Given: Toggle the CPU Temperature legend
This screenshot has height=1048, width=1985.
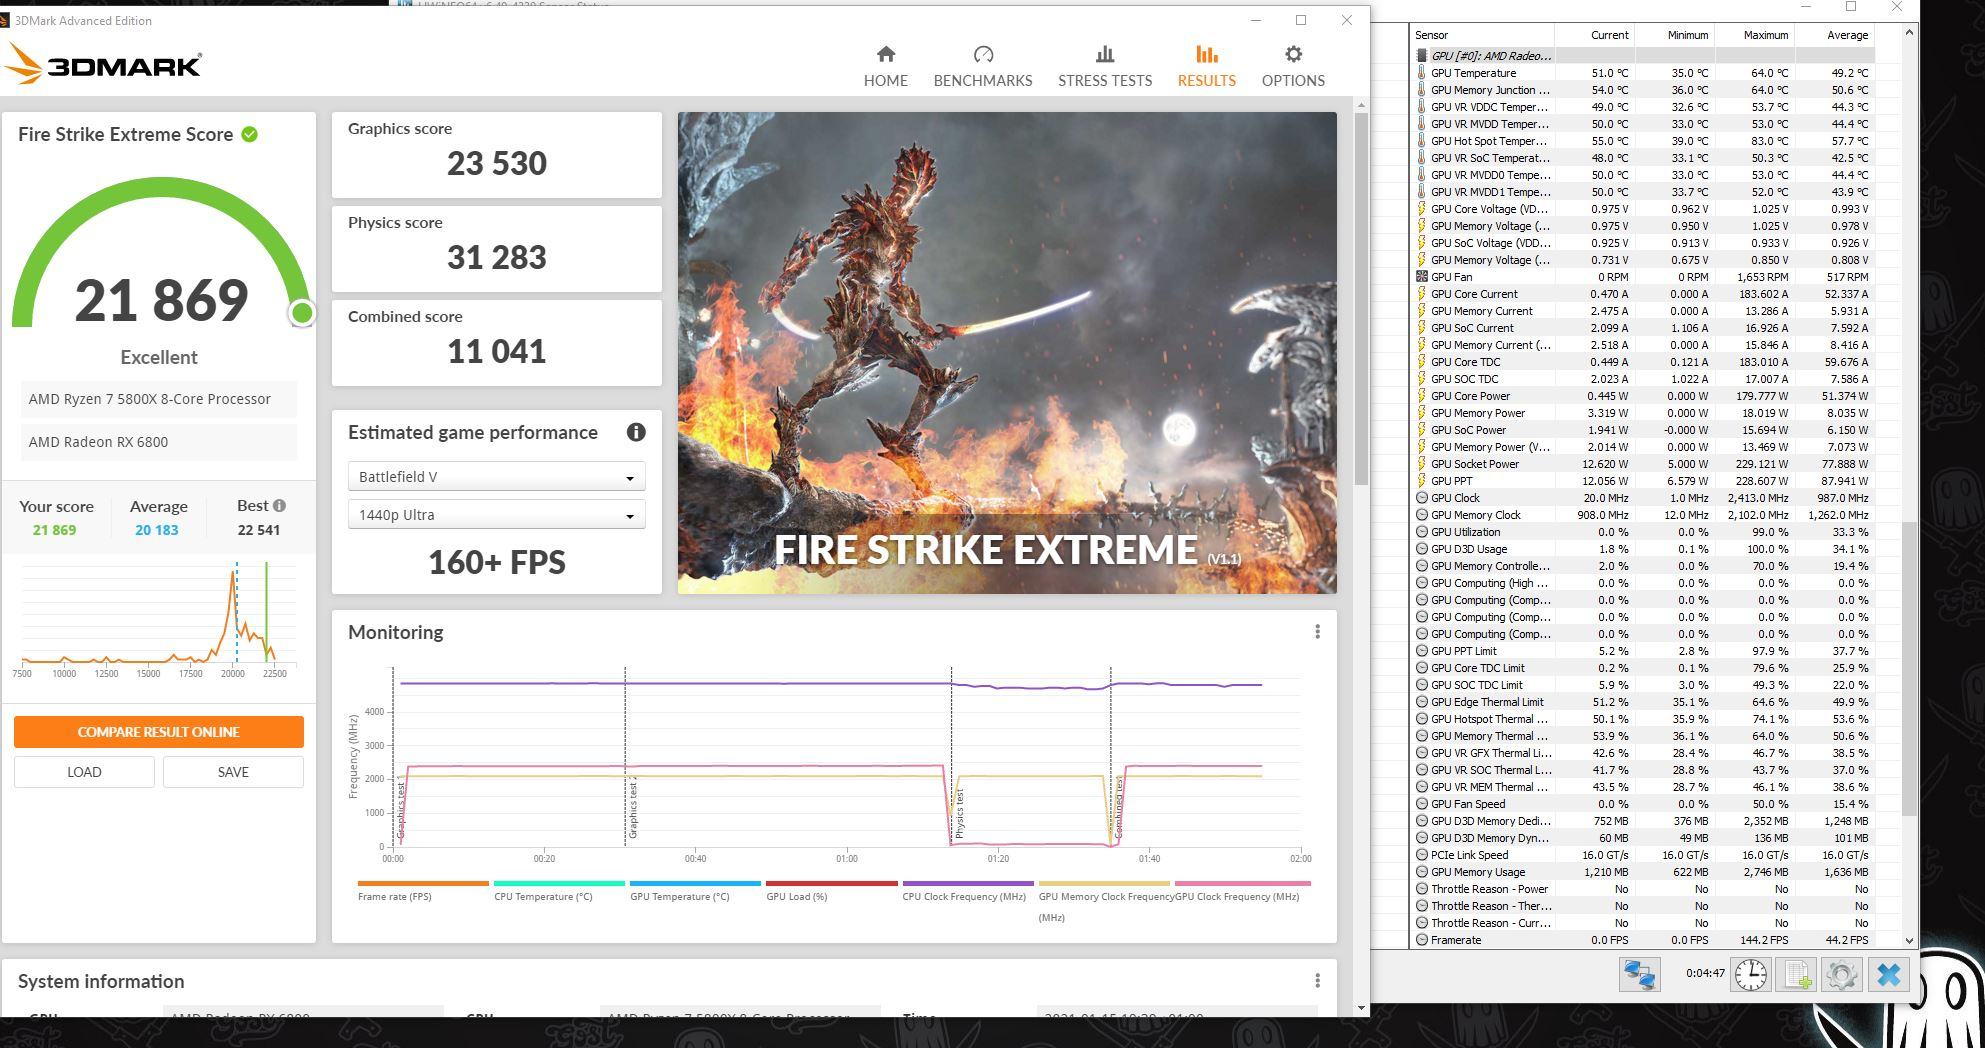Looking at the screenshot, I should (x=558, y=891).
